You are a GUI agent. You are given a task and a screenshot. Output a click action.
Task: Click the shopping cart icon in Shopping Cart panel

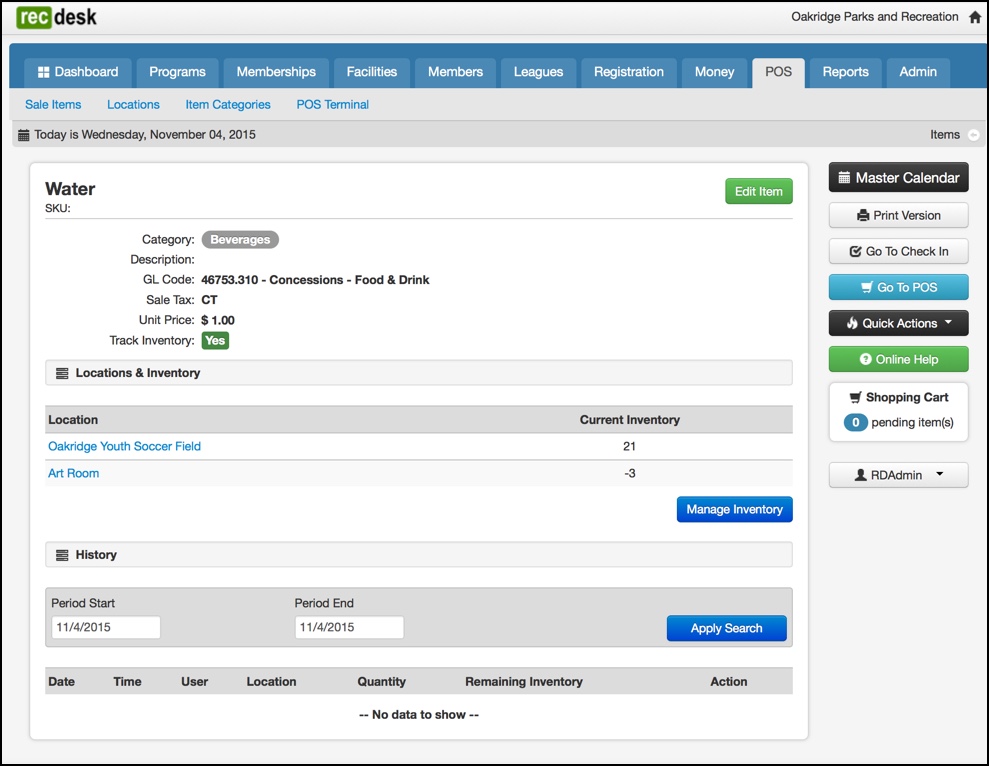pos(855,397)
